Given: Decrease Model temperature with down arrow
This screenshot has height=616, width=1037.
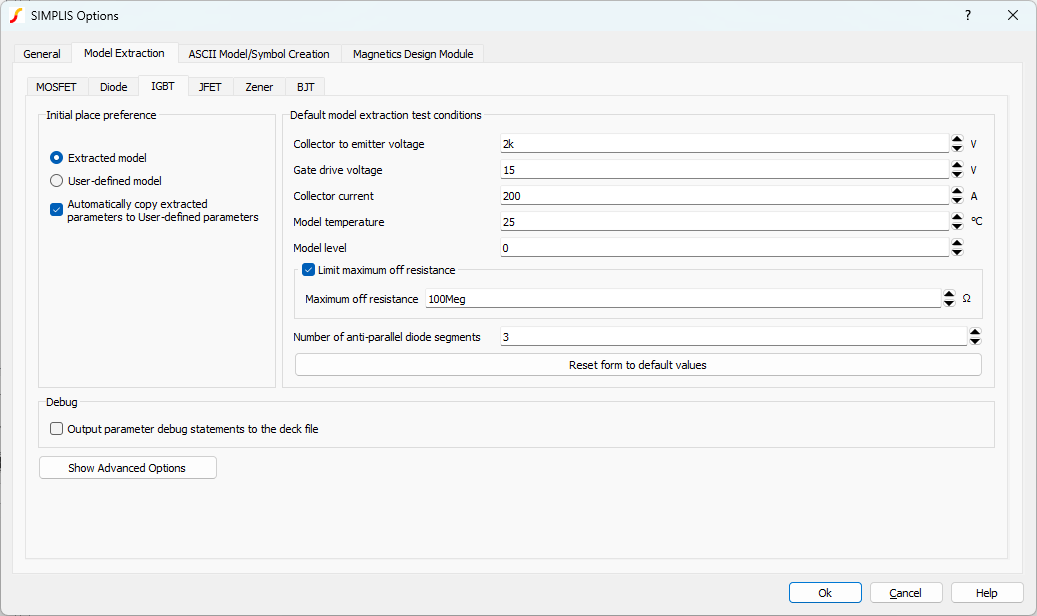Looking at the screenshot, I should (957, 226).
